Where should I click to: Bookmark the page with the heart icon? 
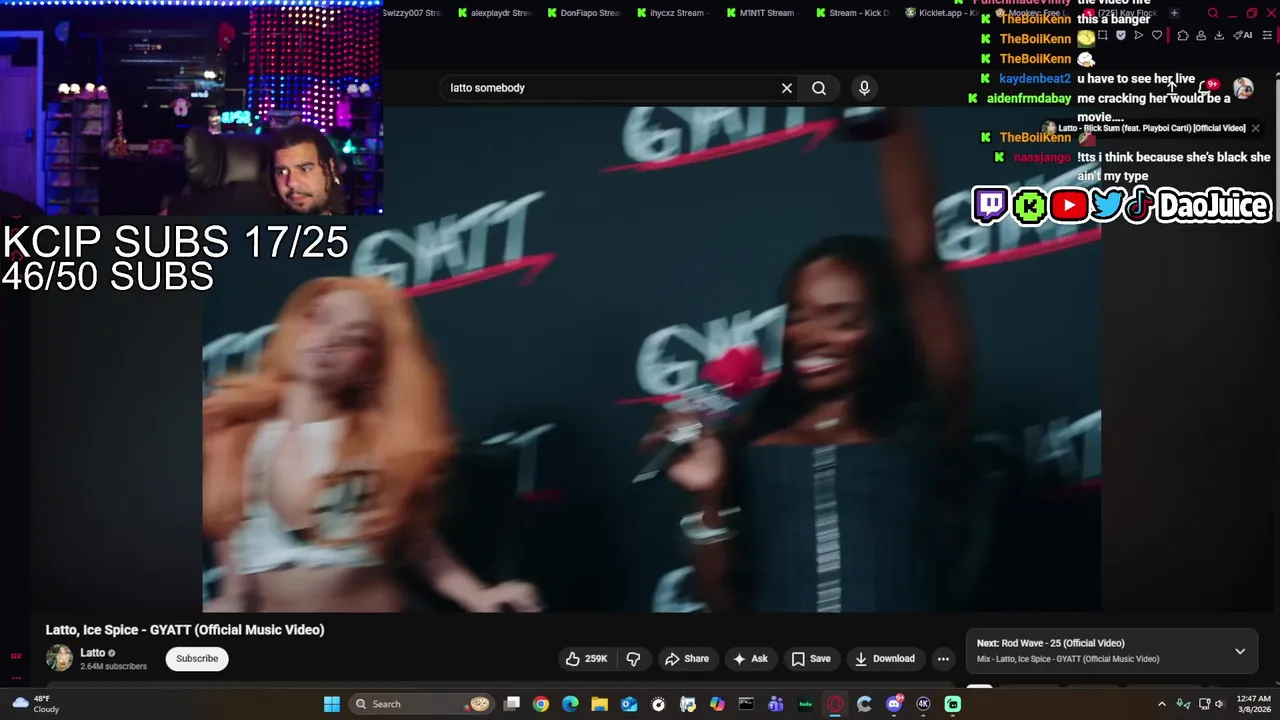point(1157,35)
